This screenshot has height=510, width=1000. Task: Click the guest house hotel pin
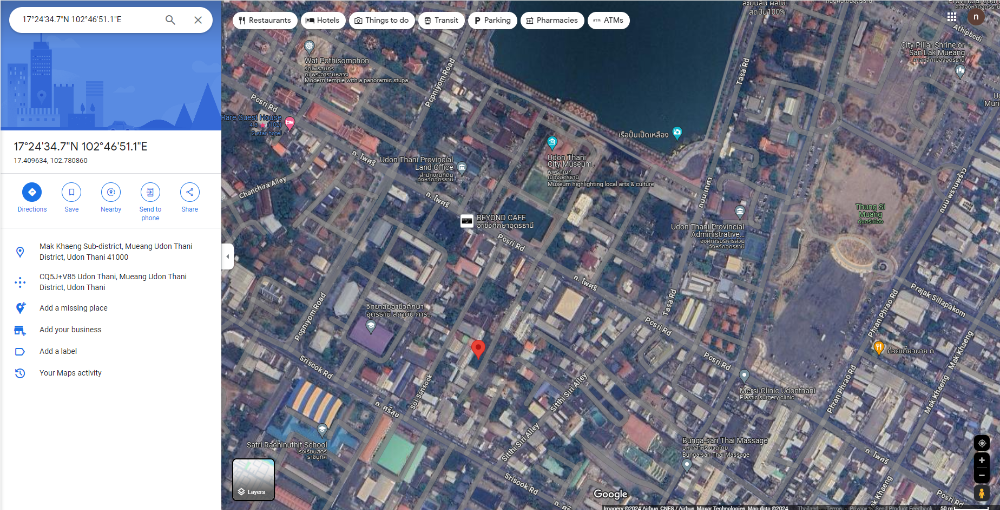click(290, 123)
